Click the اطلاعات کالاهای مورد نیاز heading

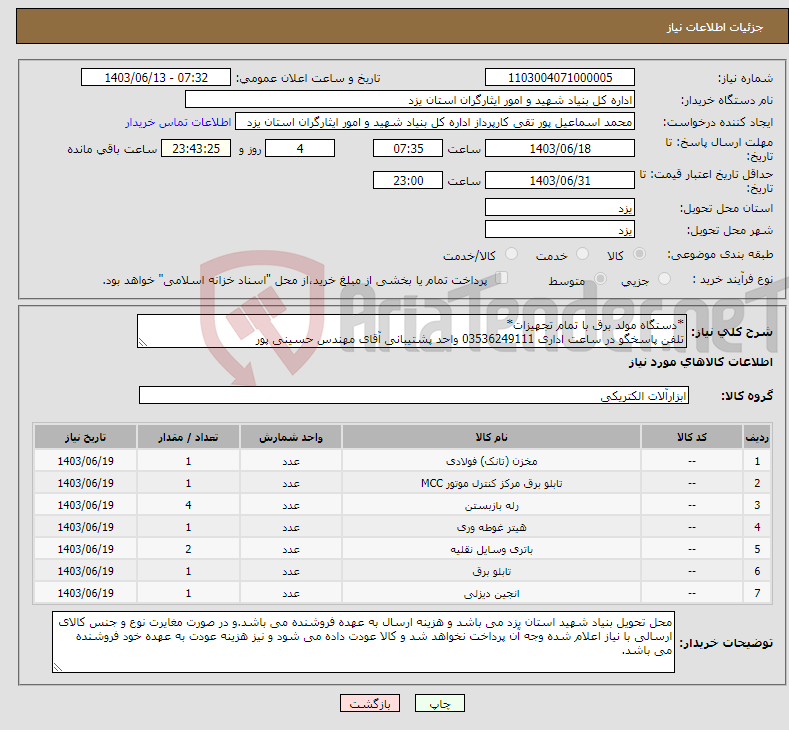tap(700, 362)
